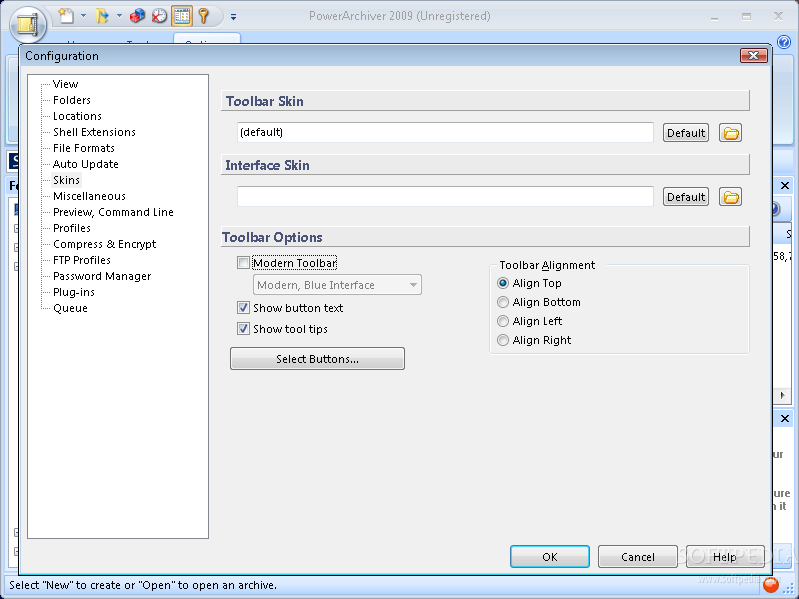Open the Customize Quick Access Toolbar arrow
This screenshot has height=599, width=799.
233,16
